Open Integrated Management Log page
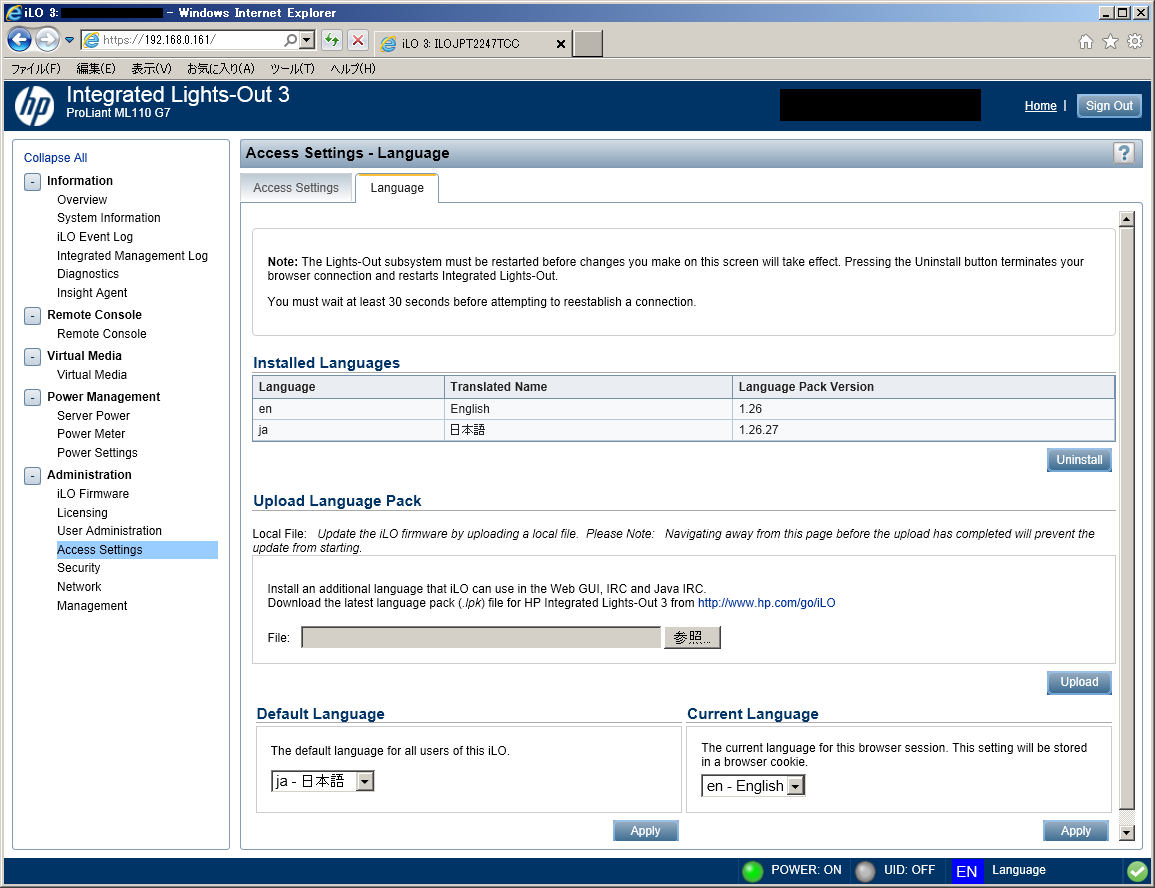1155x888 pixels. click(132, 256)
